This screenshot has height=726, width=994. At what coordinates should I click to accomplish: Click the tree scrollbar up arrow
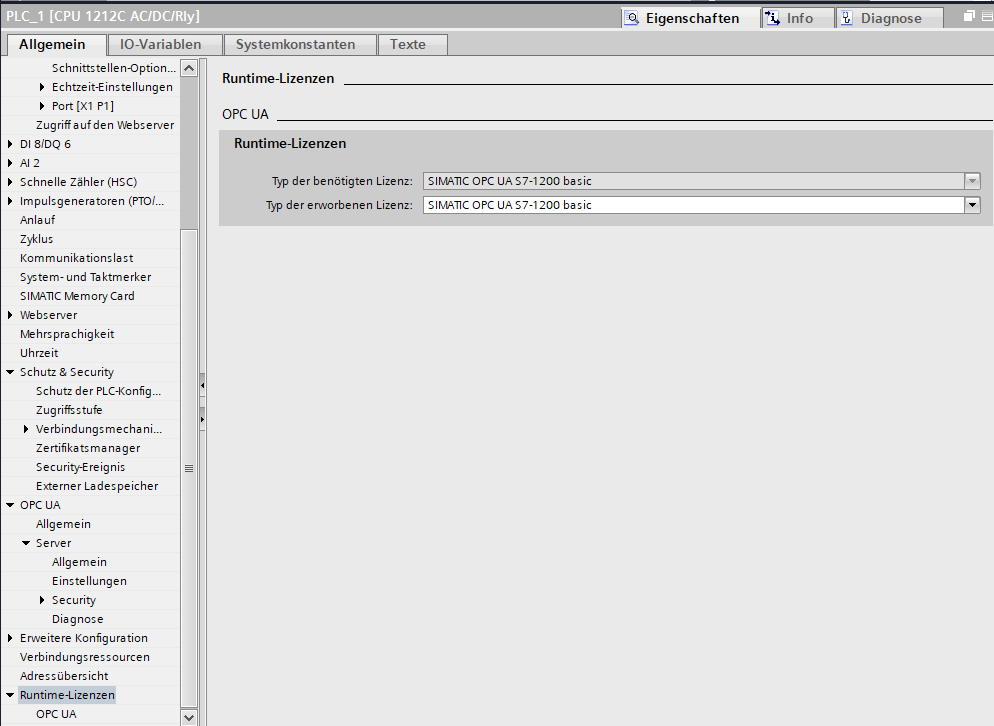click(x=189, y=68)
